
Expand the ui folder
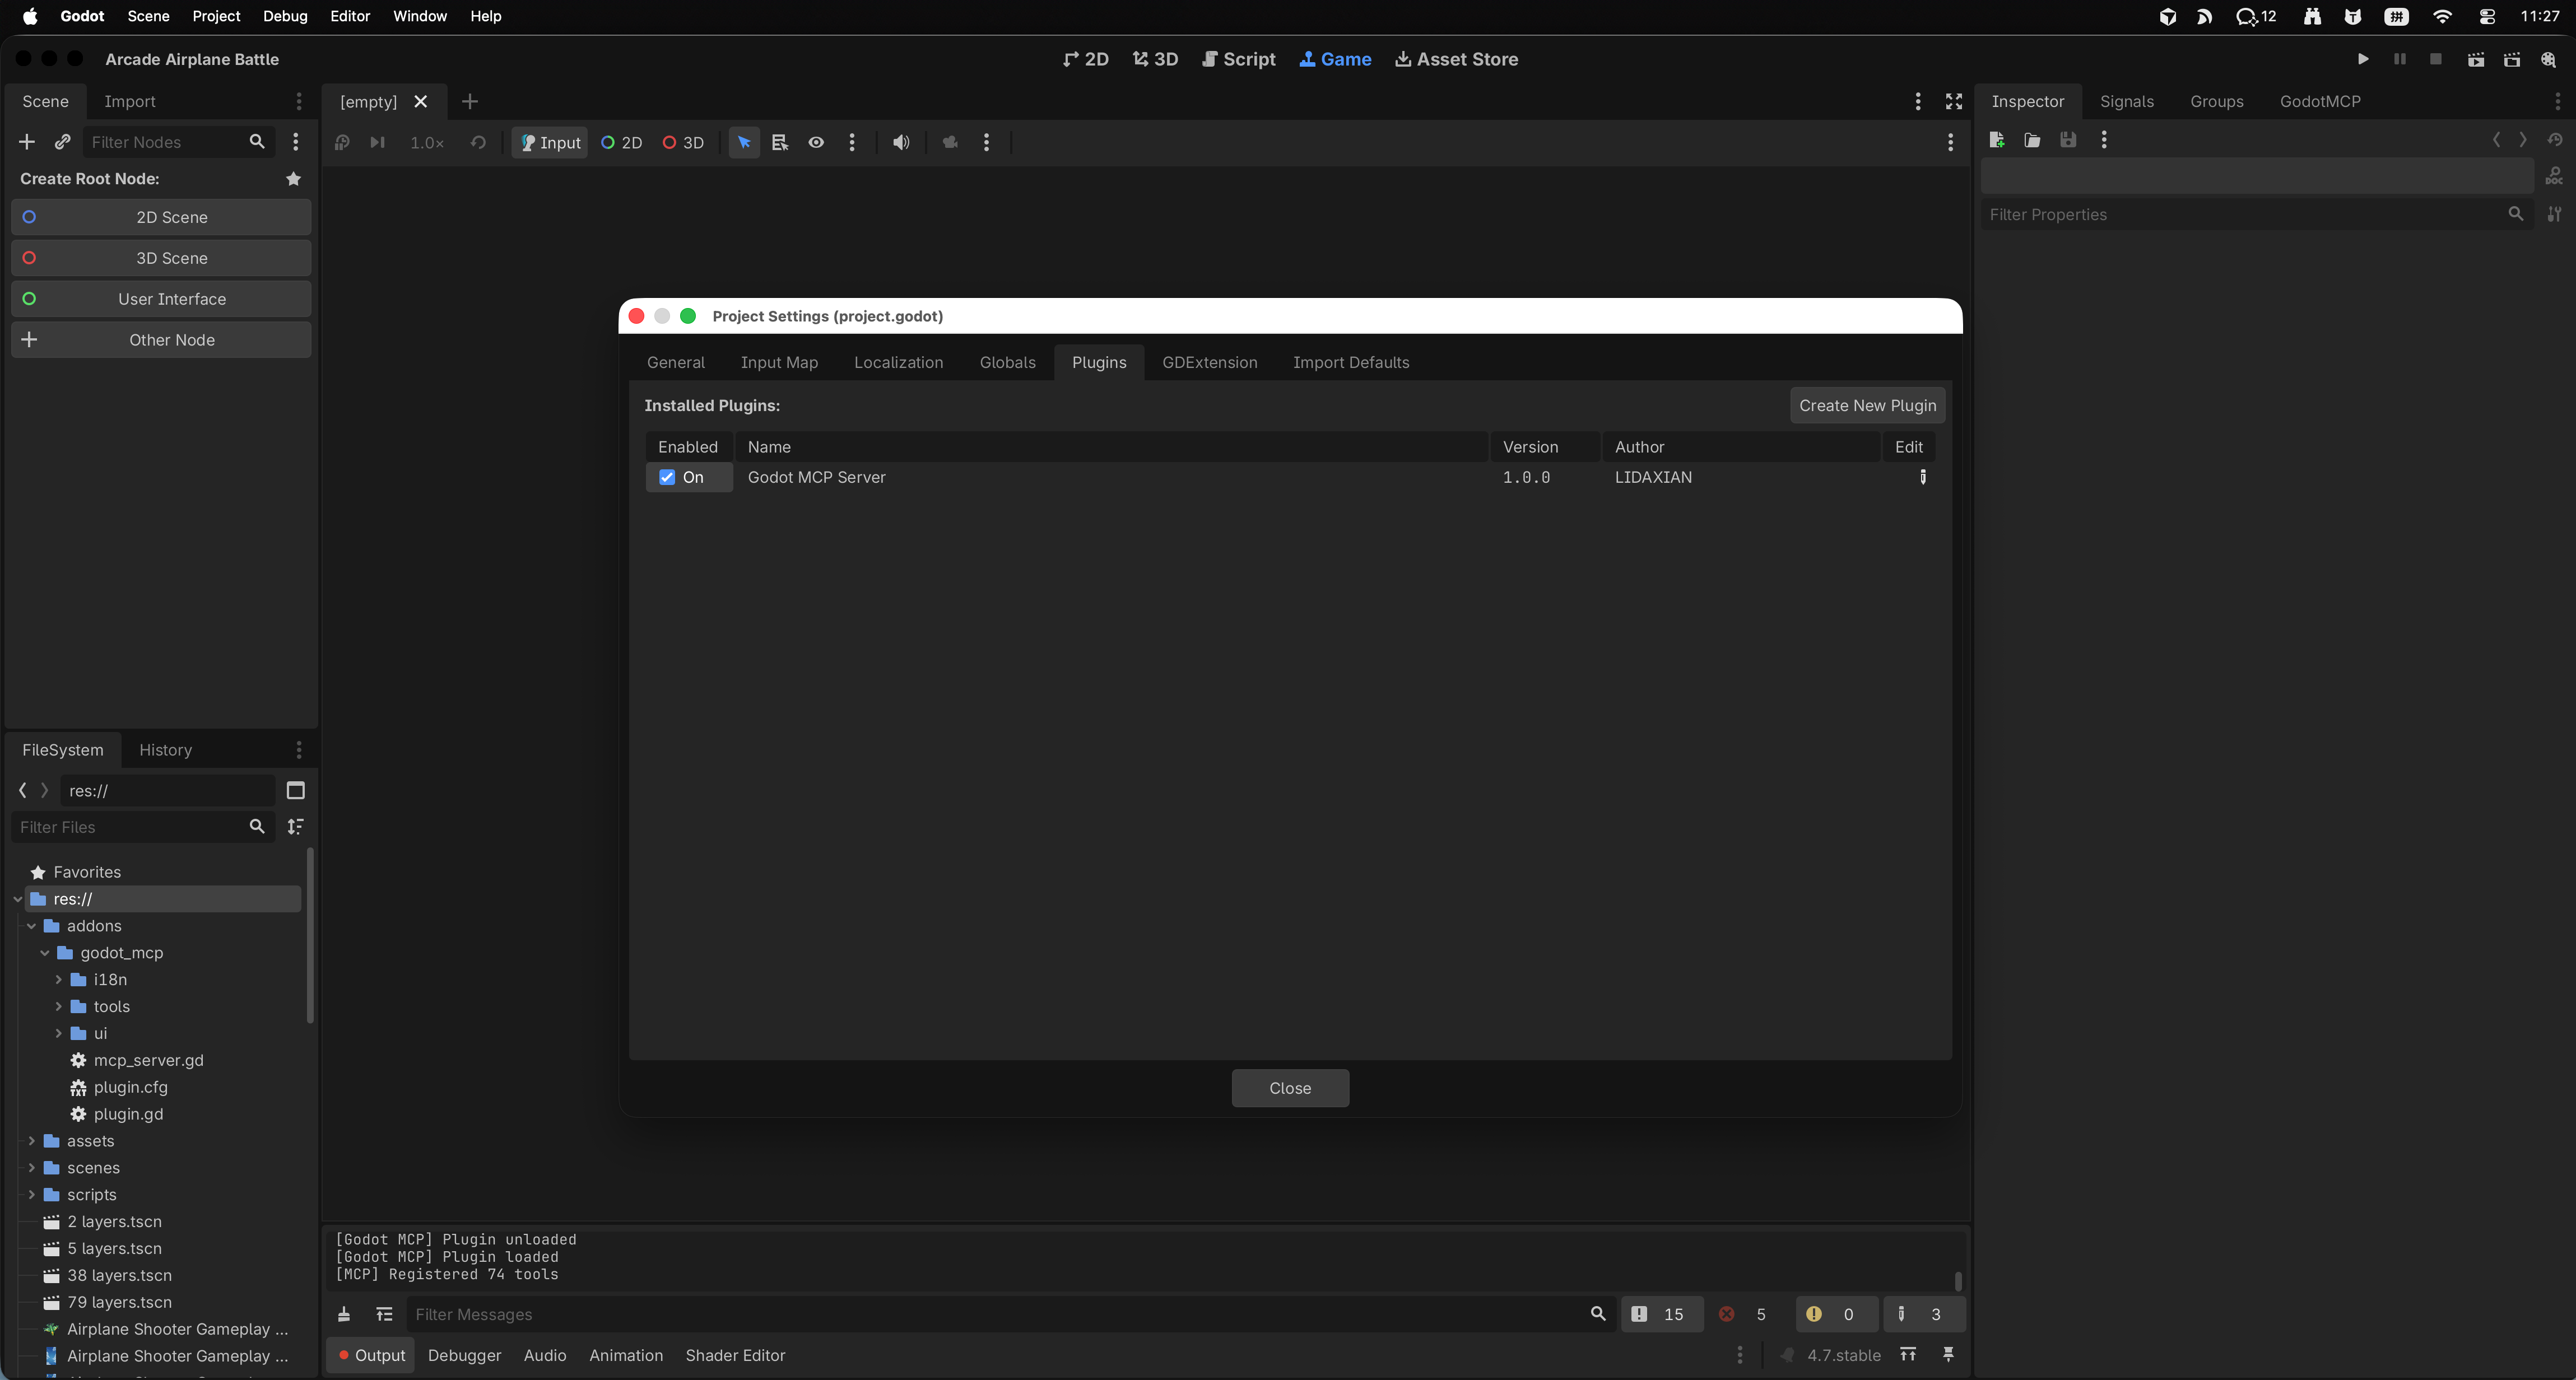tap(58, 1033)
